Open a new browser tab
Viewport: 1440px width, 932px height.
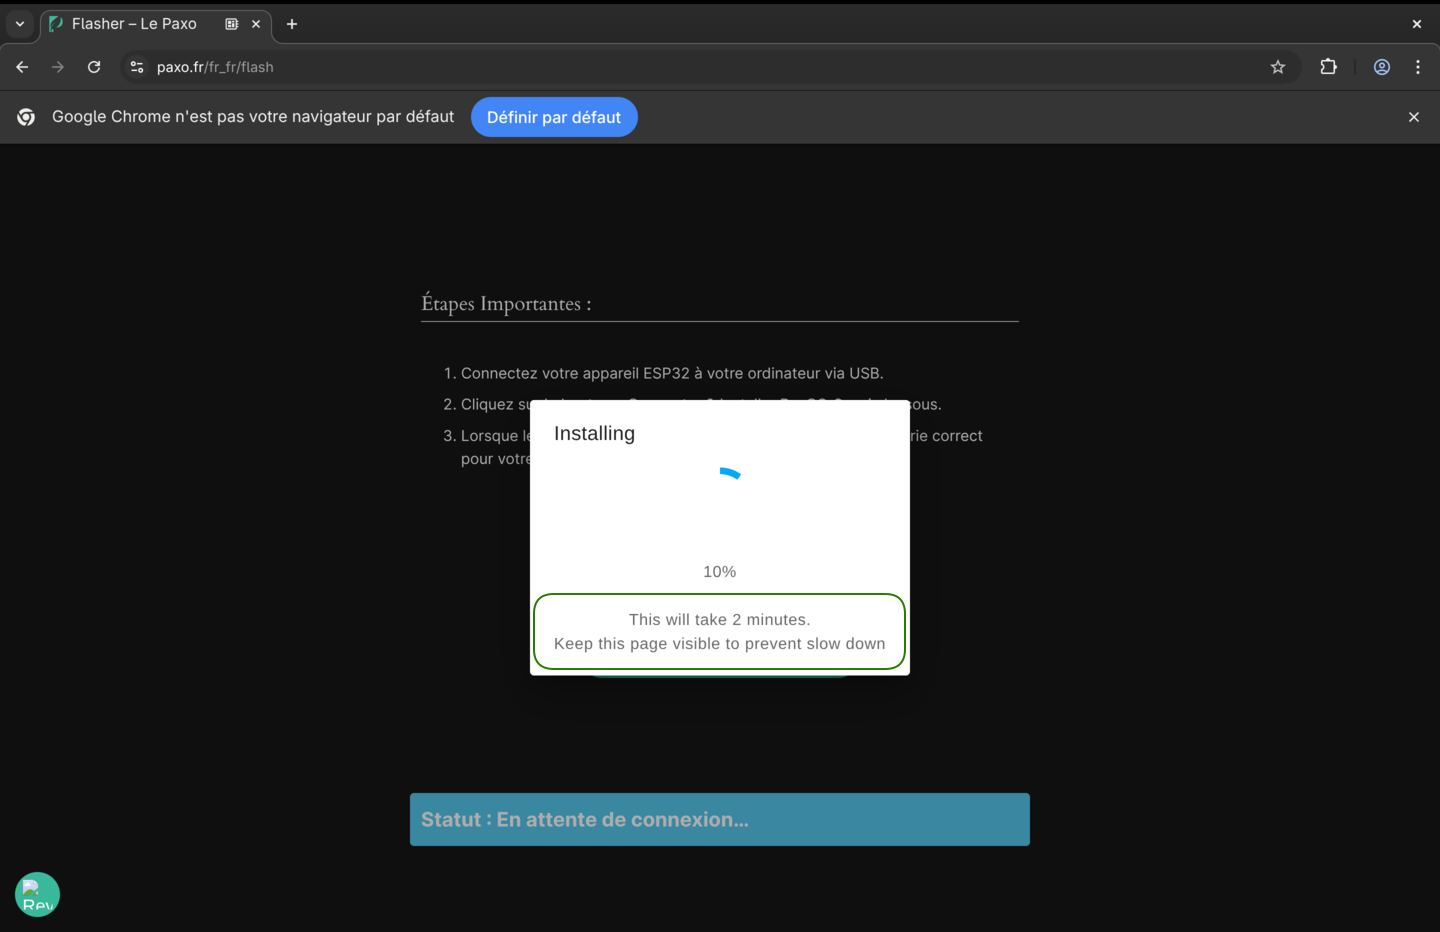[x=291, y=23]
